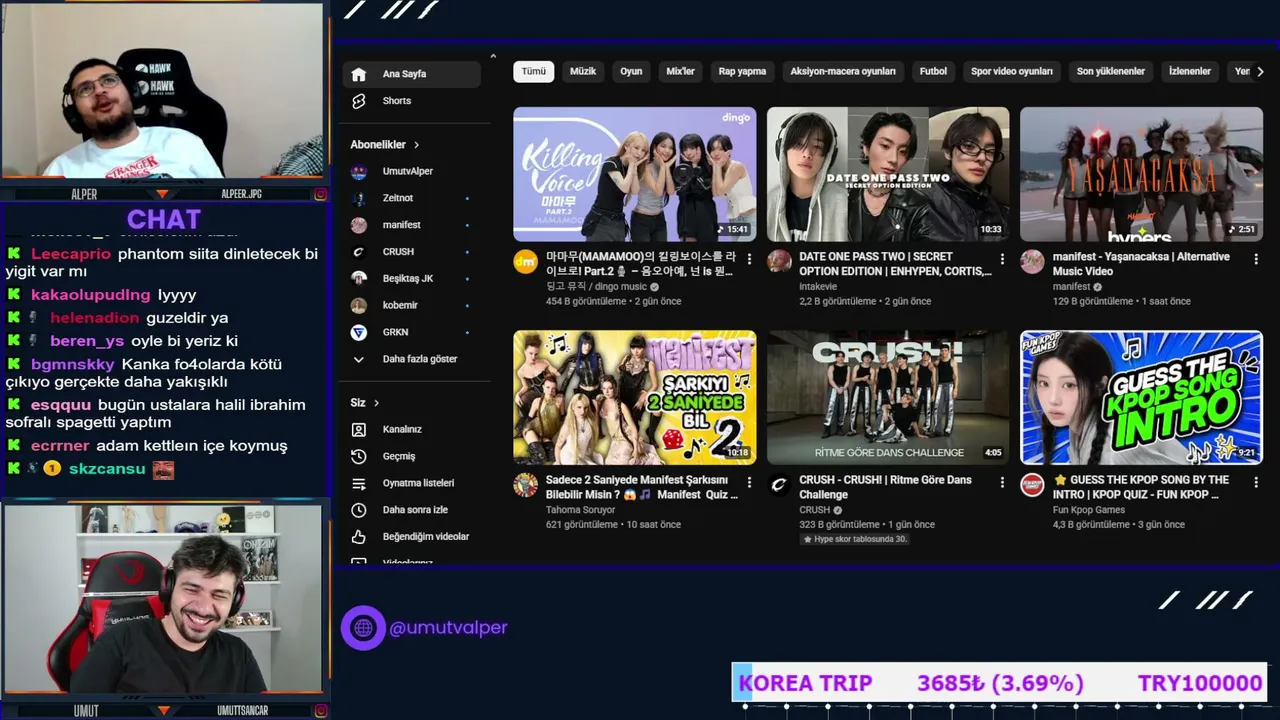Open Kanalınız in the sidebar
This screenshot has height=720, width=1280.
tap(411, 429)
